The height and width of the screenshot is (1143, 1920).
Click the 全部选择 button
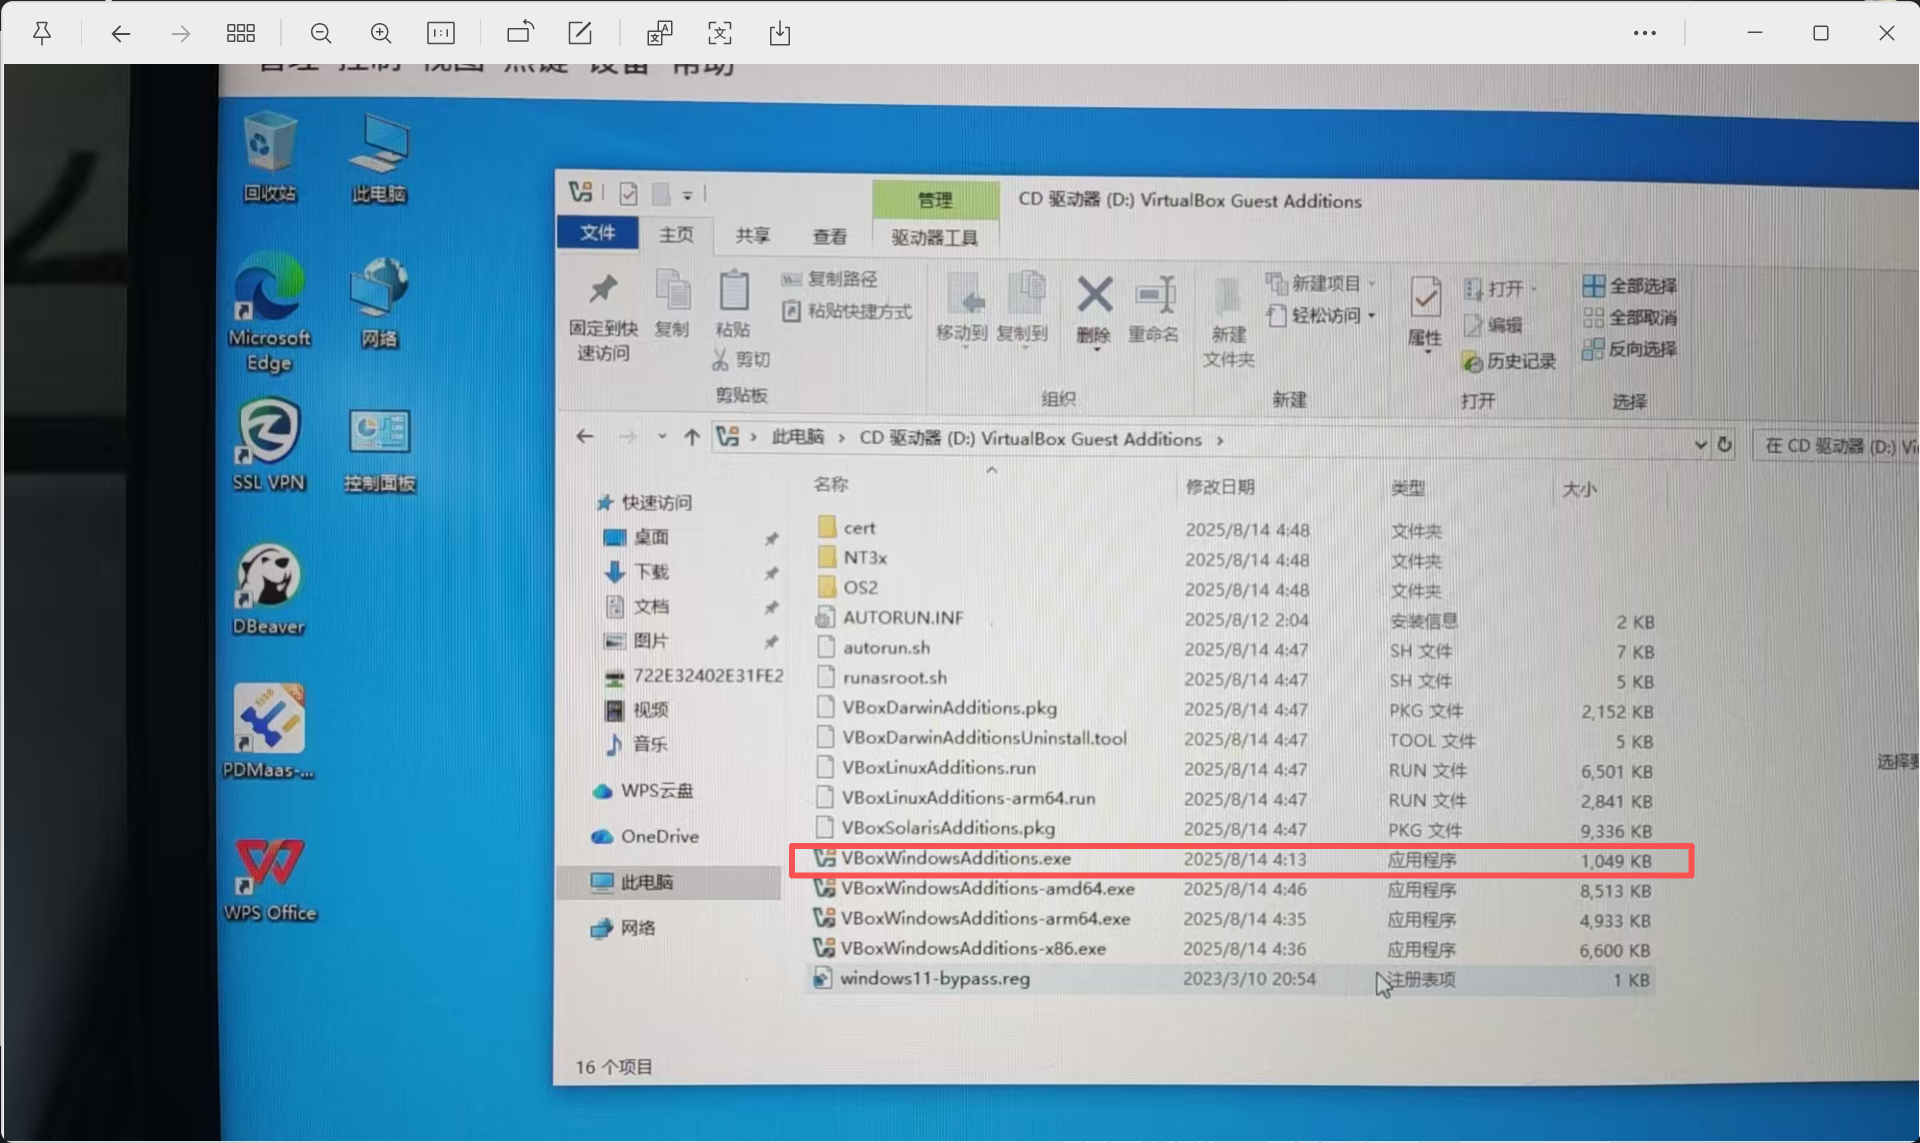(1630, 286)
